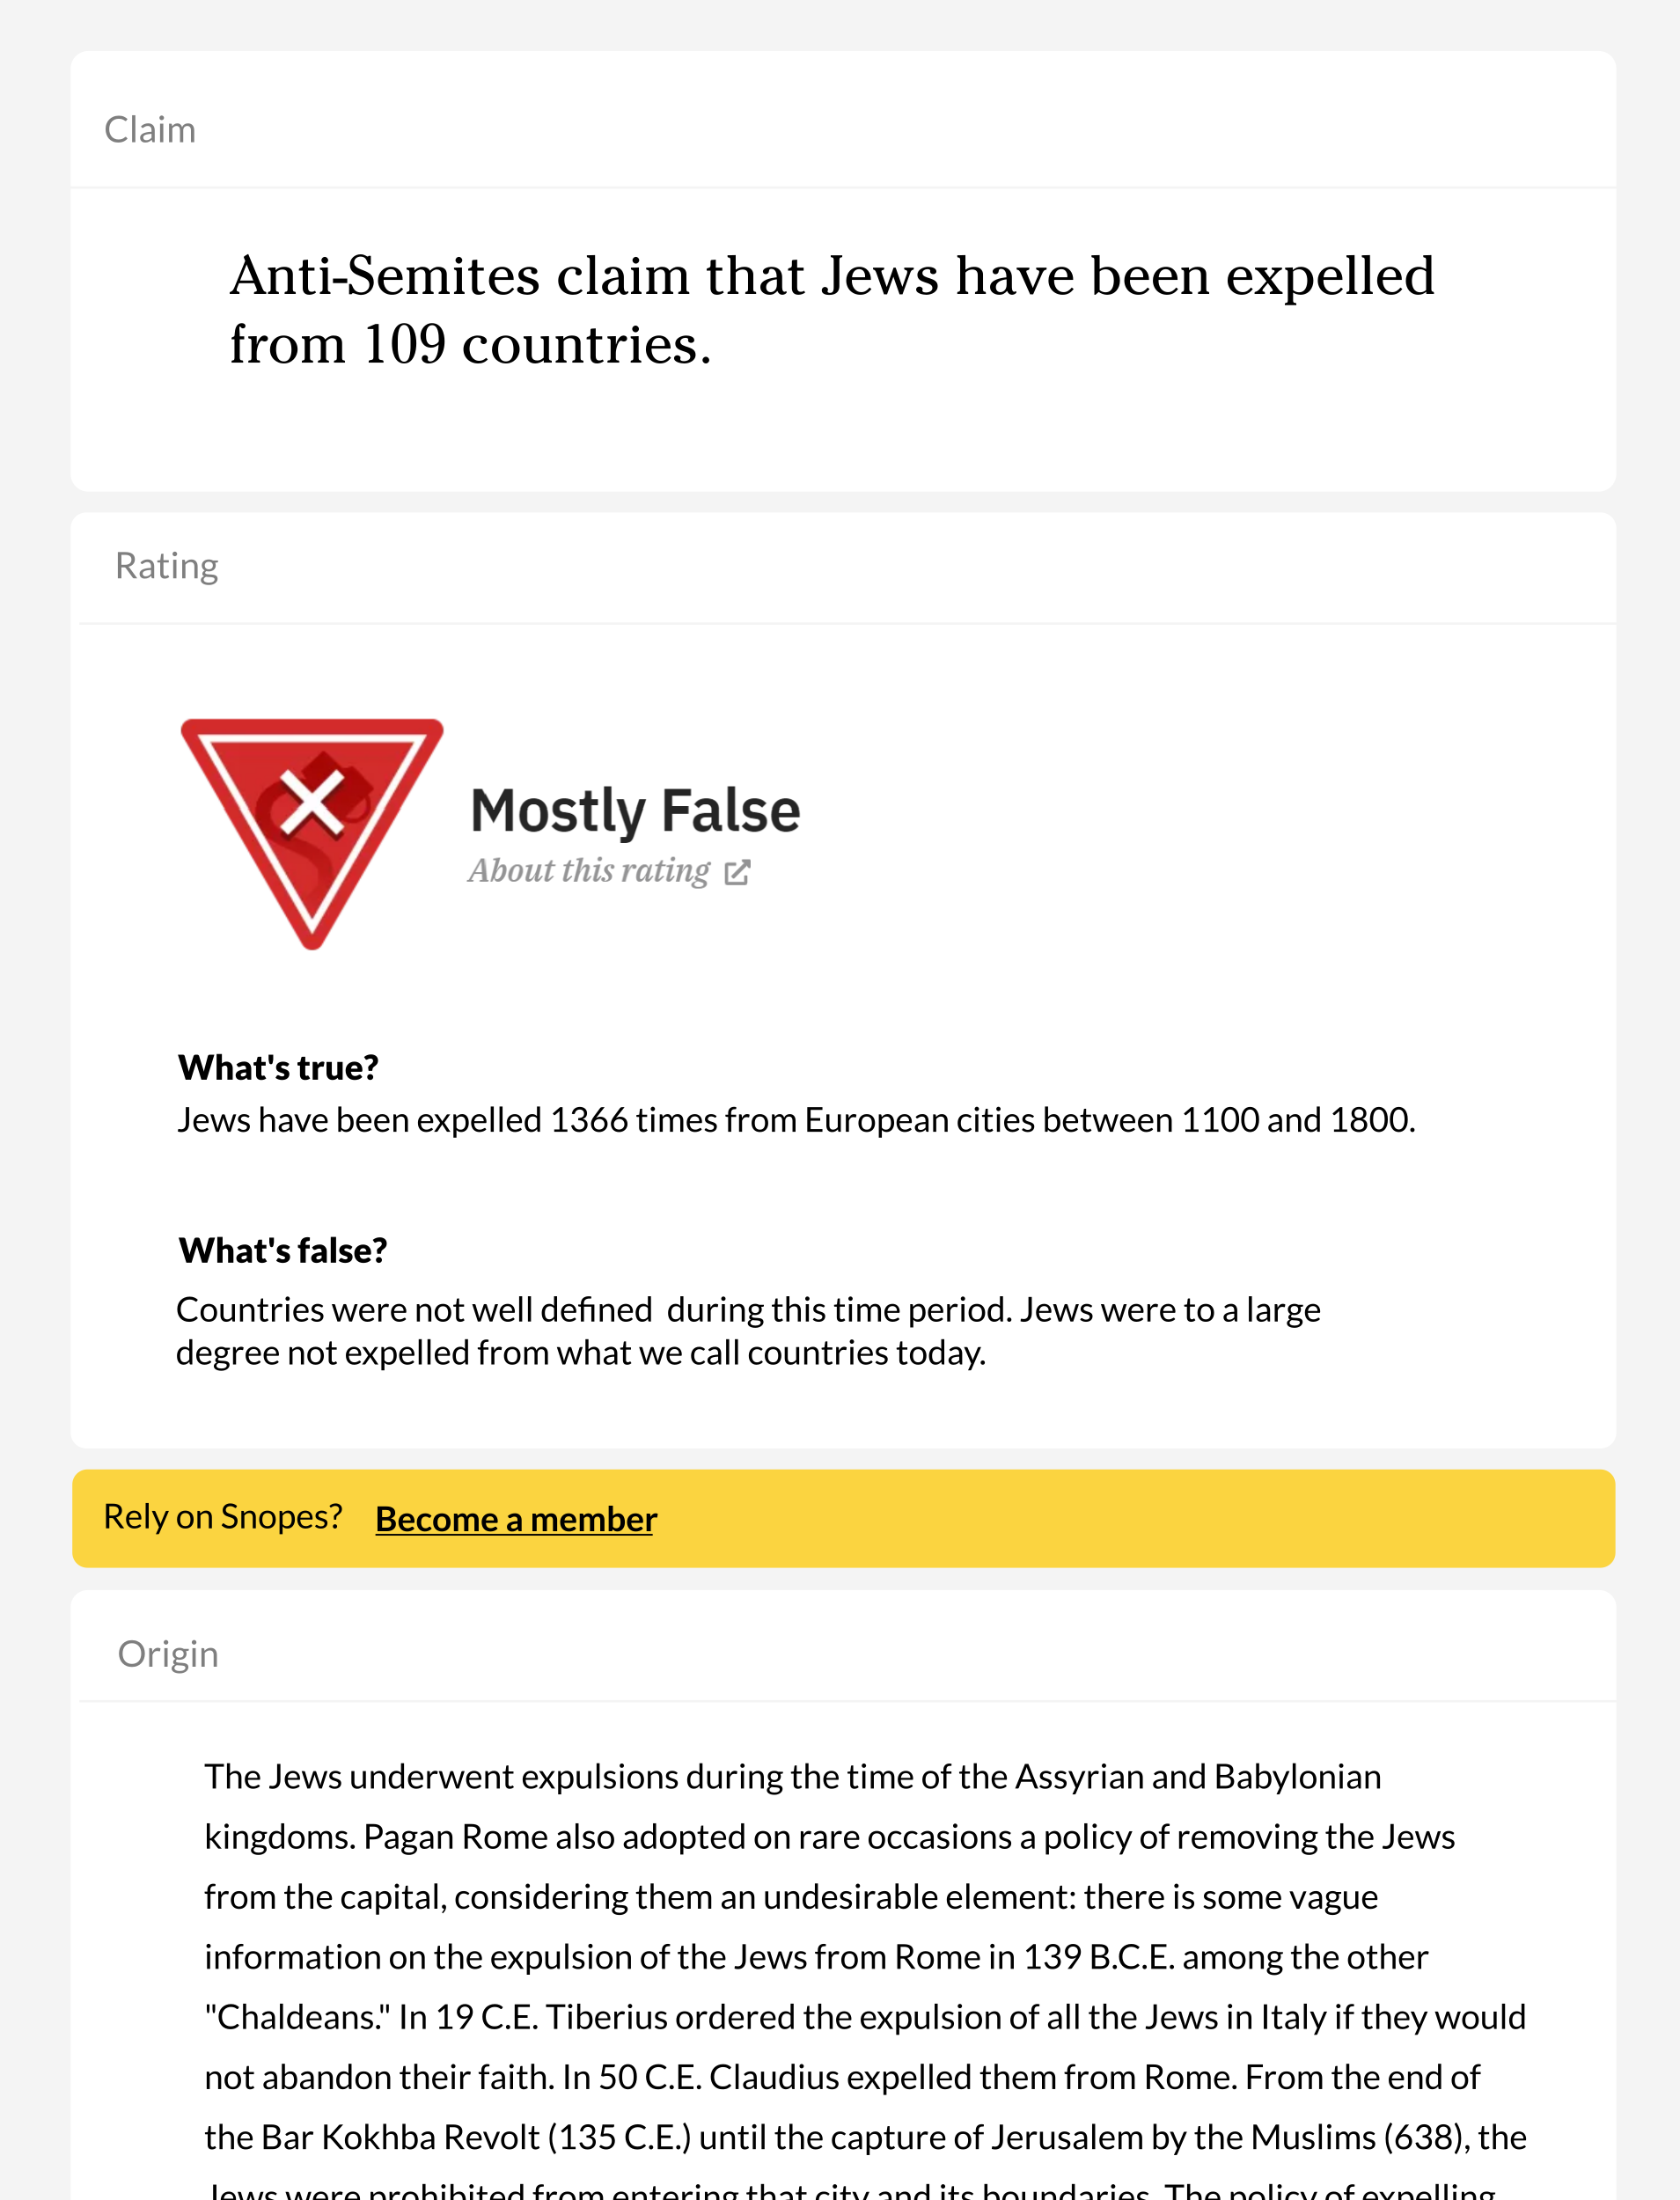Click the Origin line mentioning the Bar Kokhba Revolt
The height and width of the screenshot is (2200, 1680).
pos(865,2137)
